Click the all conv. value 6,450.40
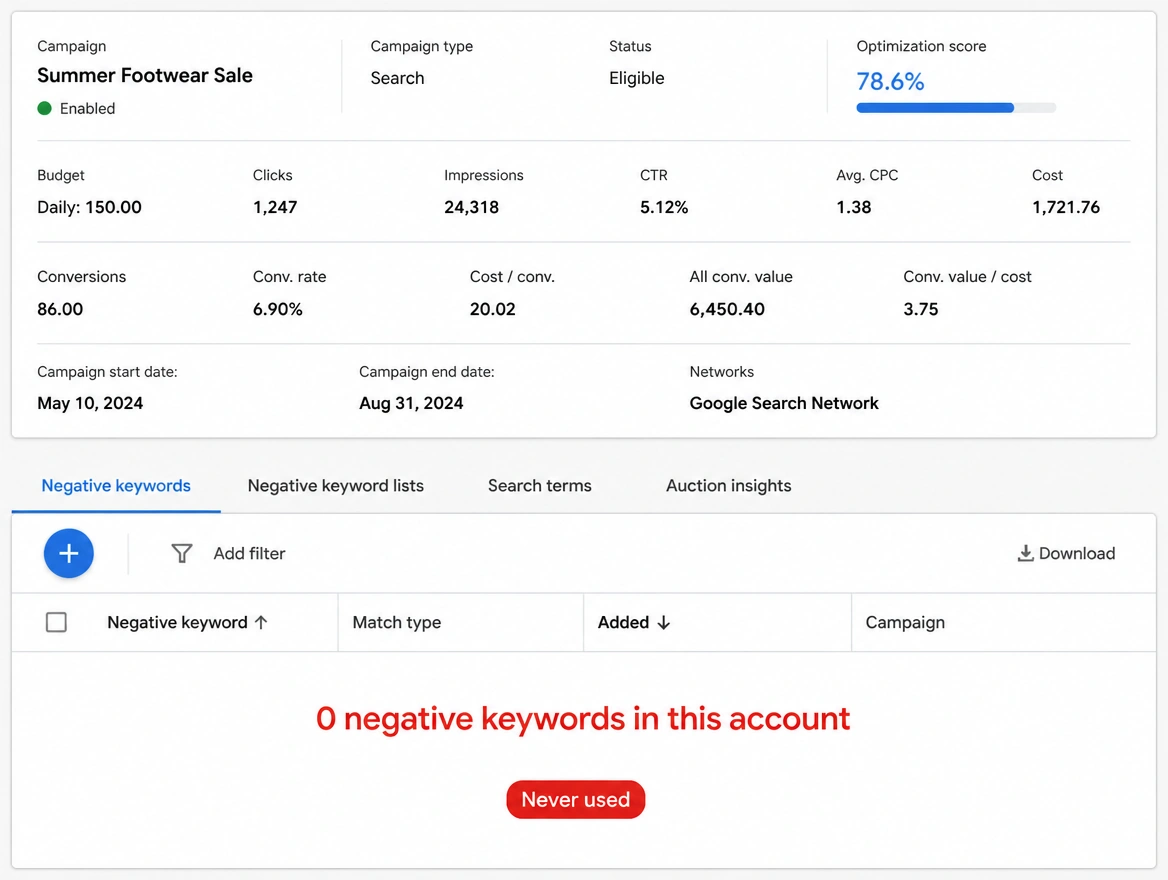1168x880 pixels. tap(727, 309)
